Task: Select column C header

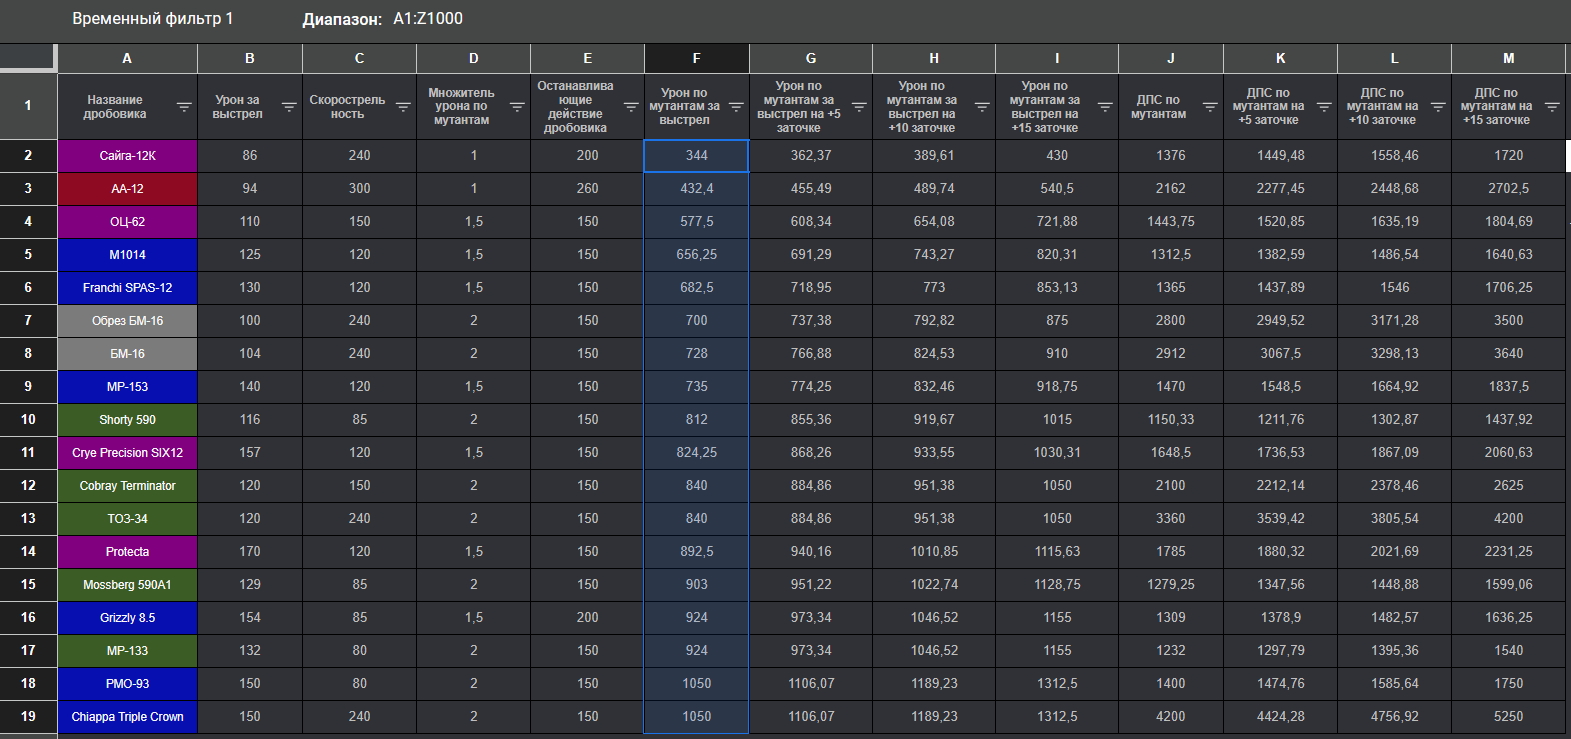Action: point(359,58)
